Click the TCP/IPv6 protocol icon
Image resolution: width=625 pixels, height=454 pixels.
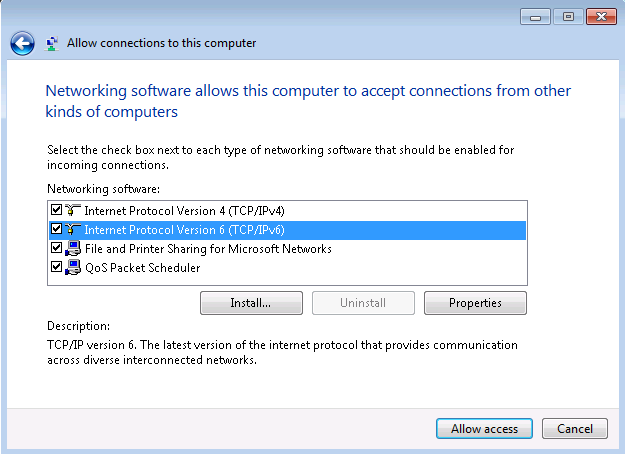73,229
